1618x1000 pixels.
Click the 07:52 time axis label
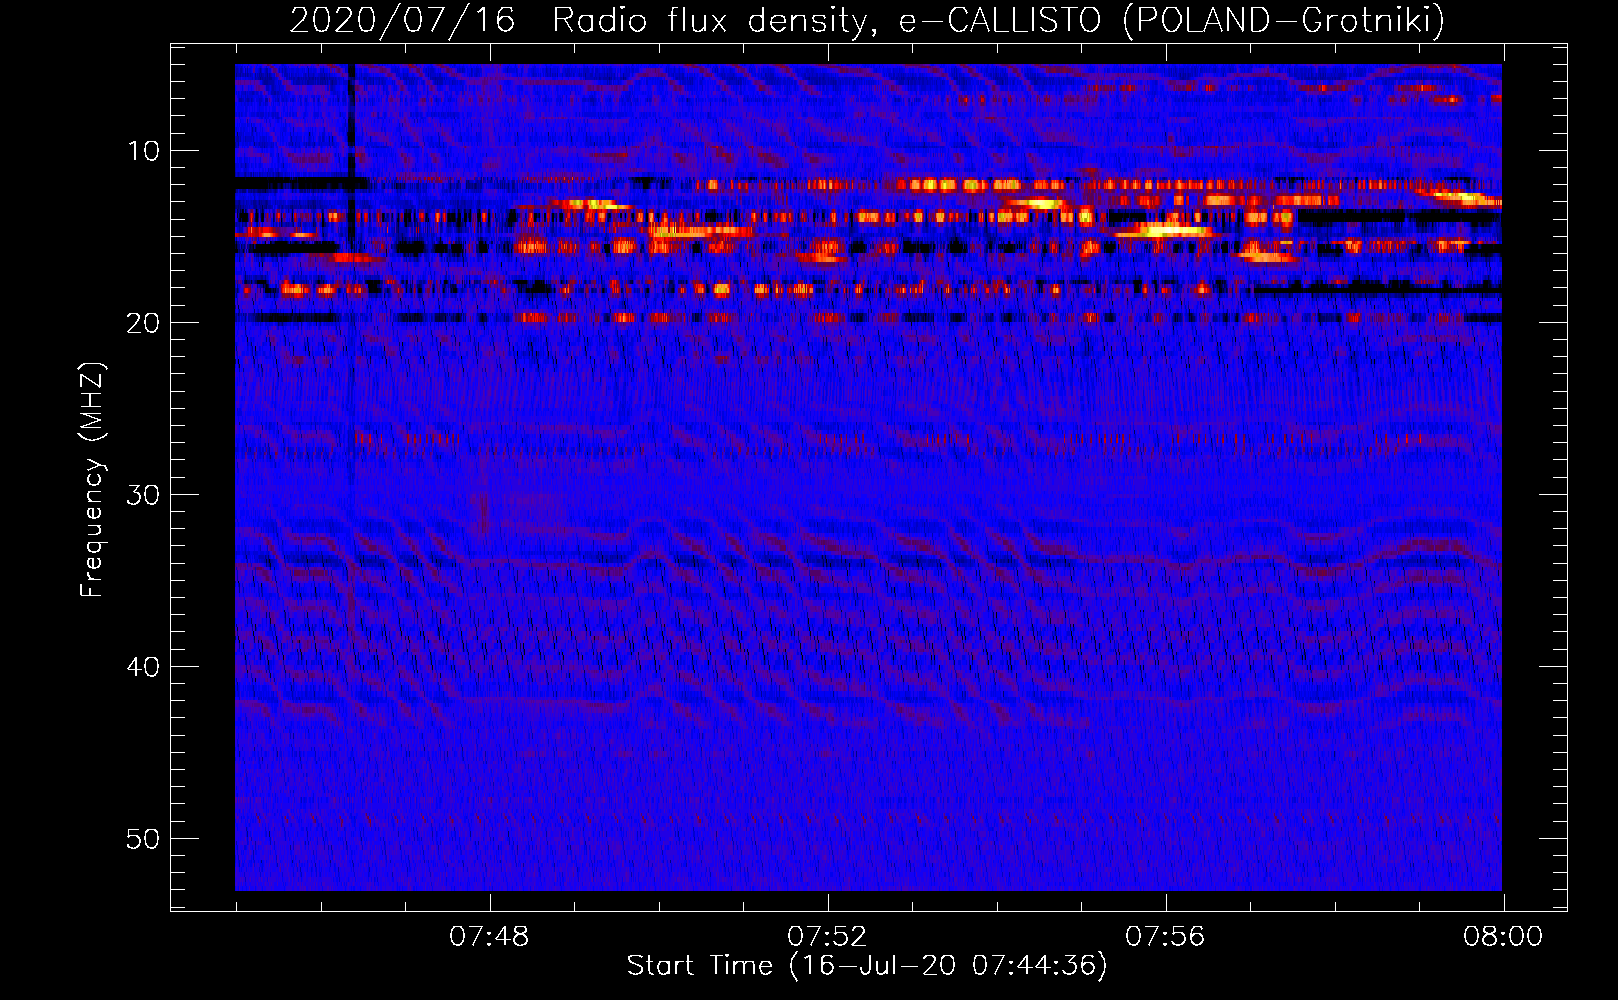(827, 937)
